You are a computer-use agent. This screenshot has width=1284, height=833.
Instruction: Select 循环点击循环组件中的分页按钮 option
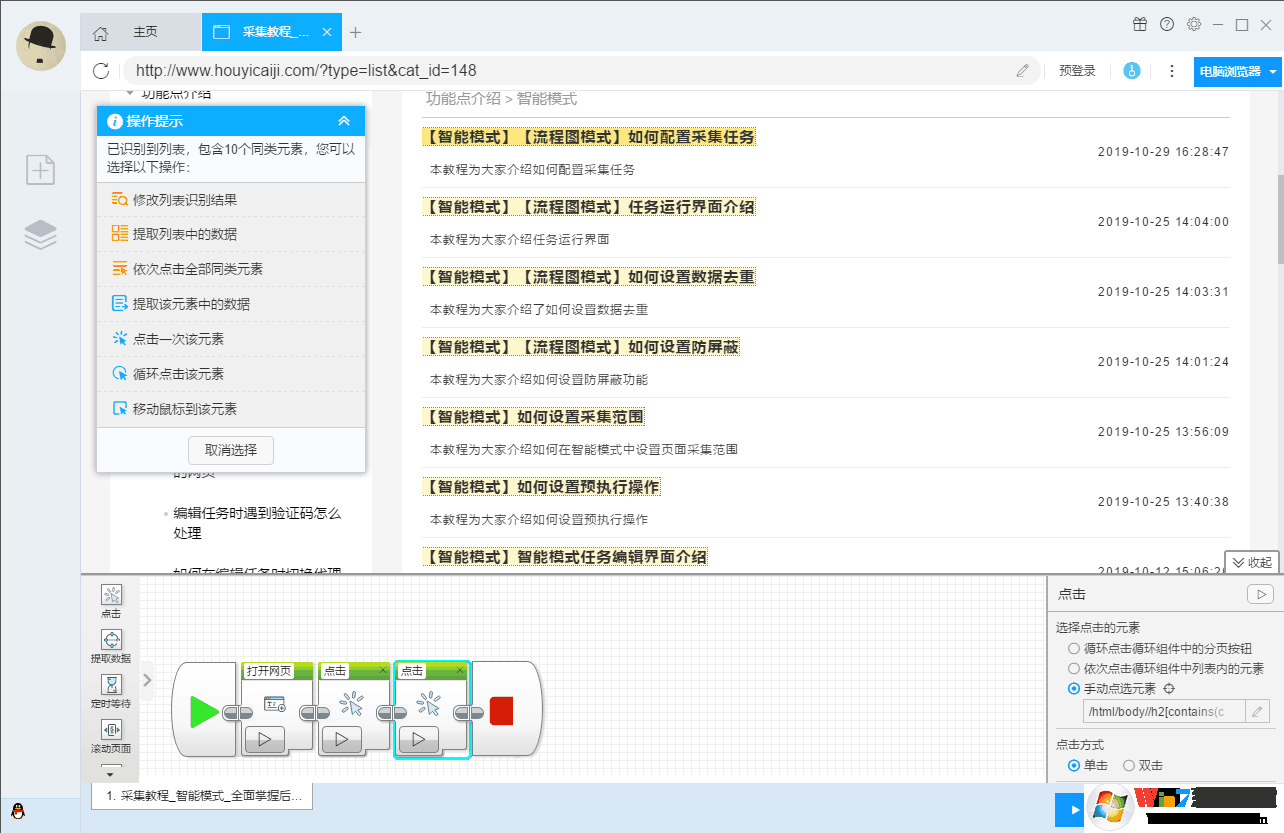click(1073, 646)
